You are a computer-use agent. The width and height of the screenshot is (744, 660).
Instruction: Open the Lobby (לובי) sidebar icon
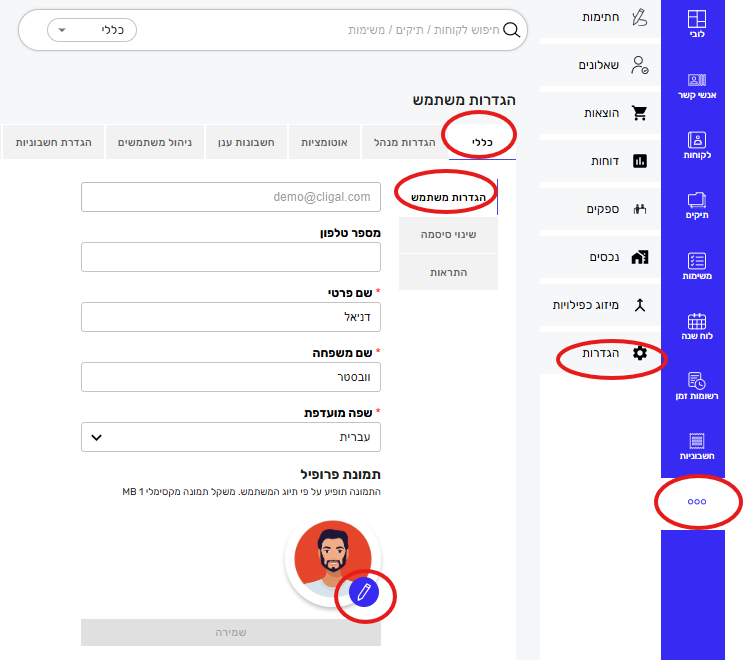tap(696, 25)
